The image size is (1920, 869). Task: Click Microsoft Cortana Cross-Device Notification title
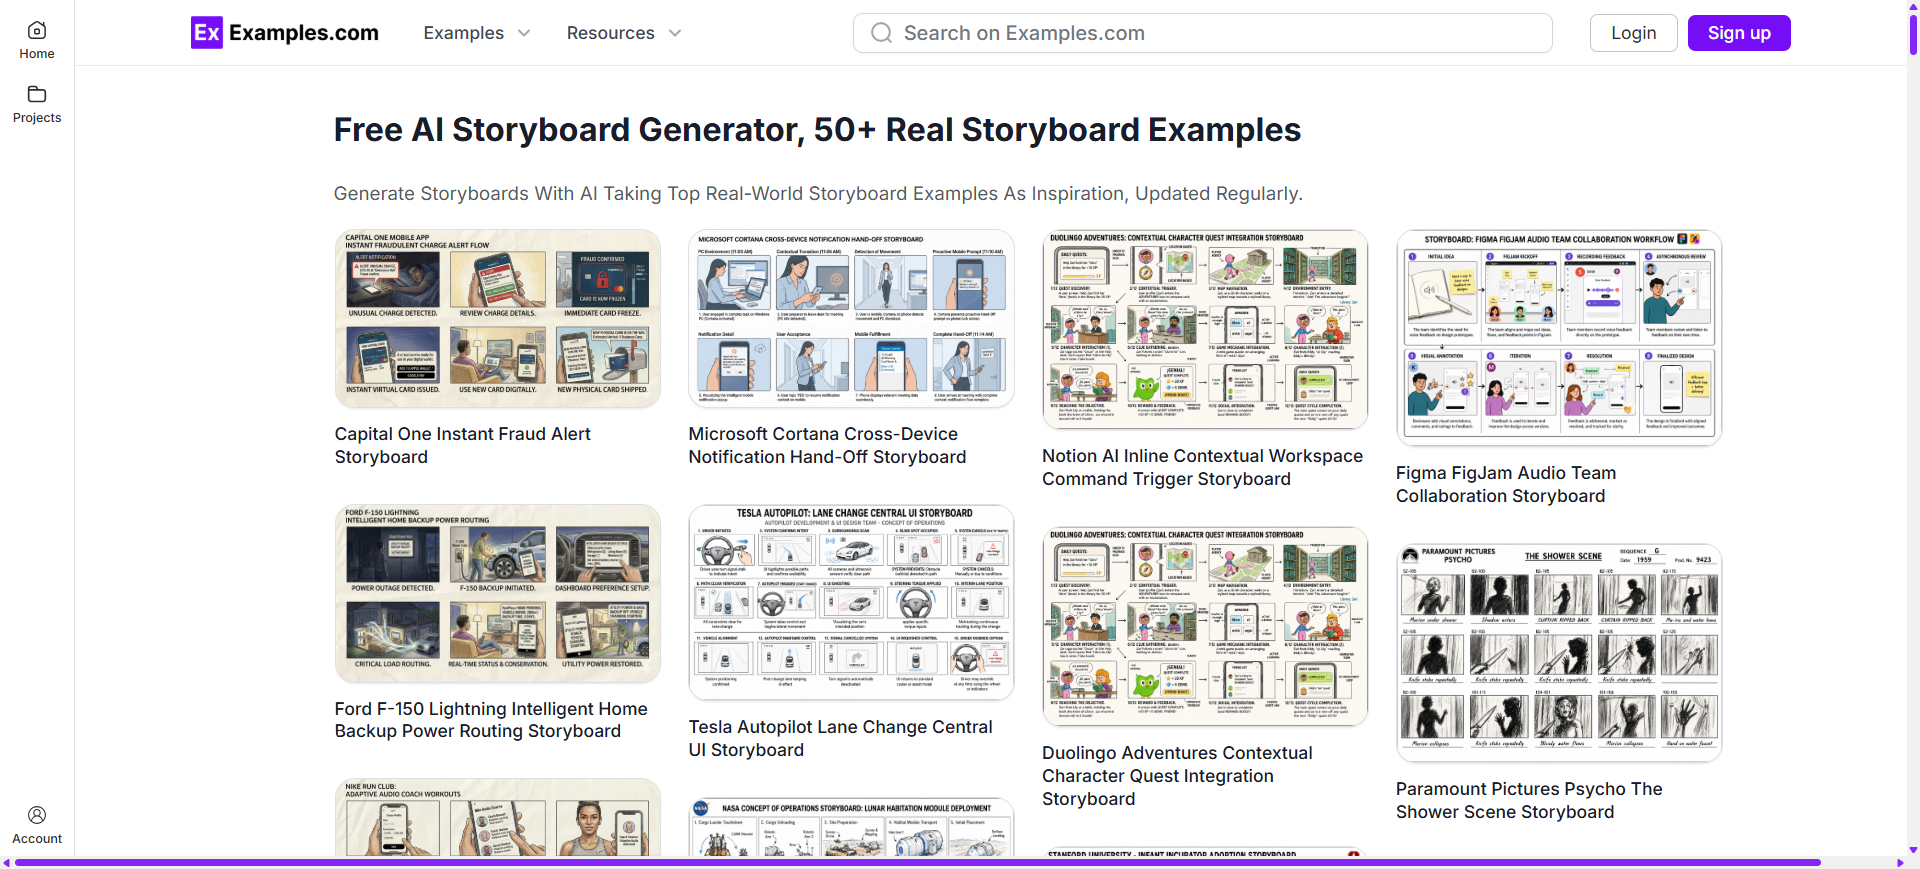(827, 445)
